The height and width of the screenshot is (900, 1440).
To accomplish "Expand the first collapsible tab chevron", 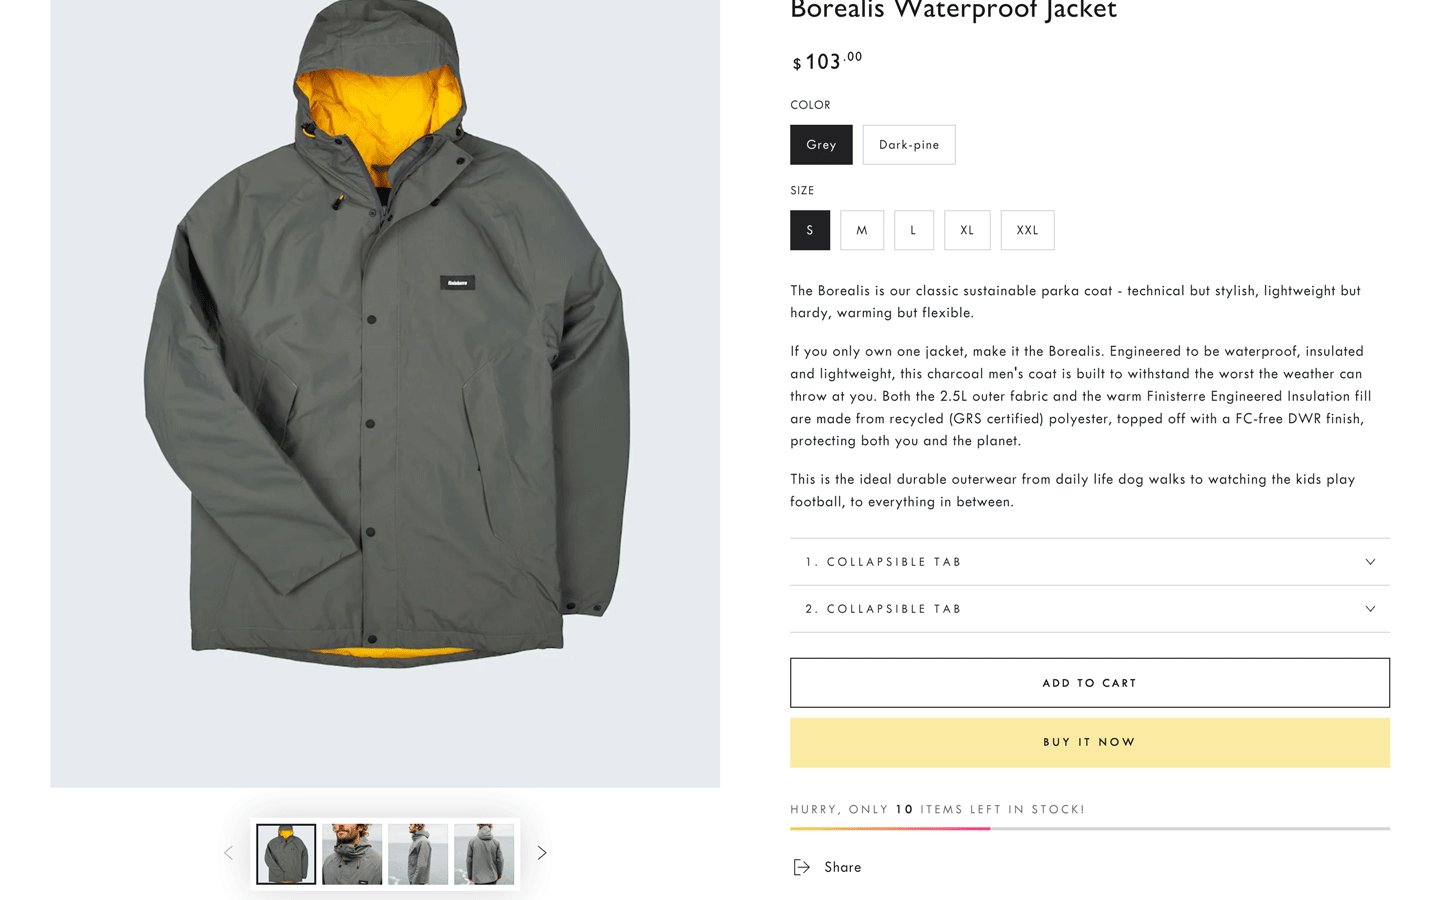I will (1370, 562).
